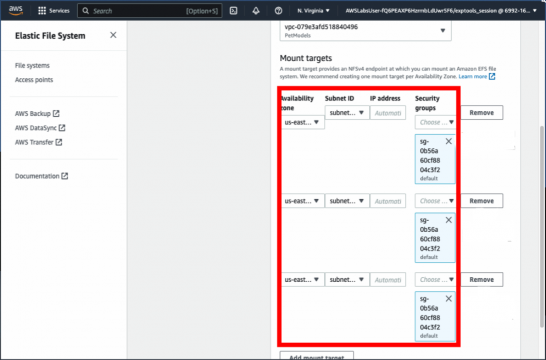Image resolution: width=546 pixels, height=360 pixels.
Task: Open third mount target subnet dropdown
Action: [347, 280]
